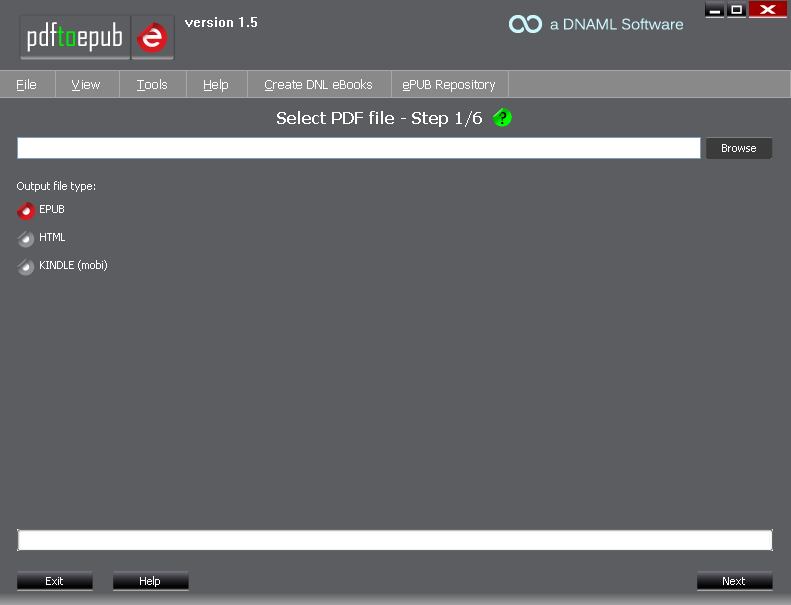Click the 'Output file type:' label
Viewport: 791px width, 605px height.
pyautogui.click(x=56, y=186)
